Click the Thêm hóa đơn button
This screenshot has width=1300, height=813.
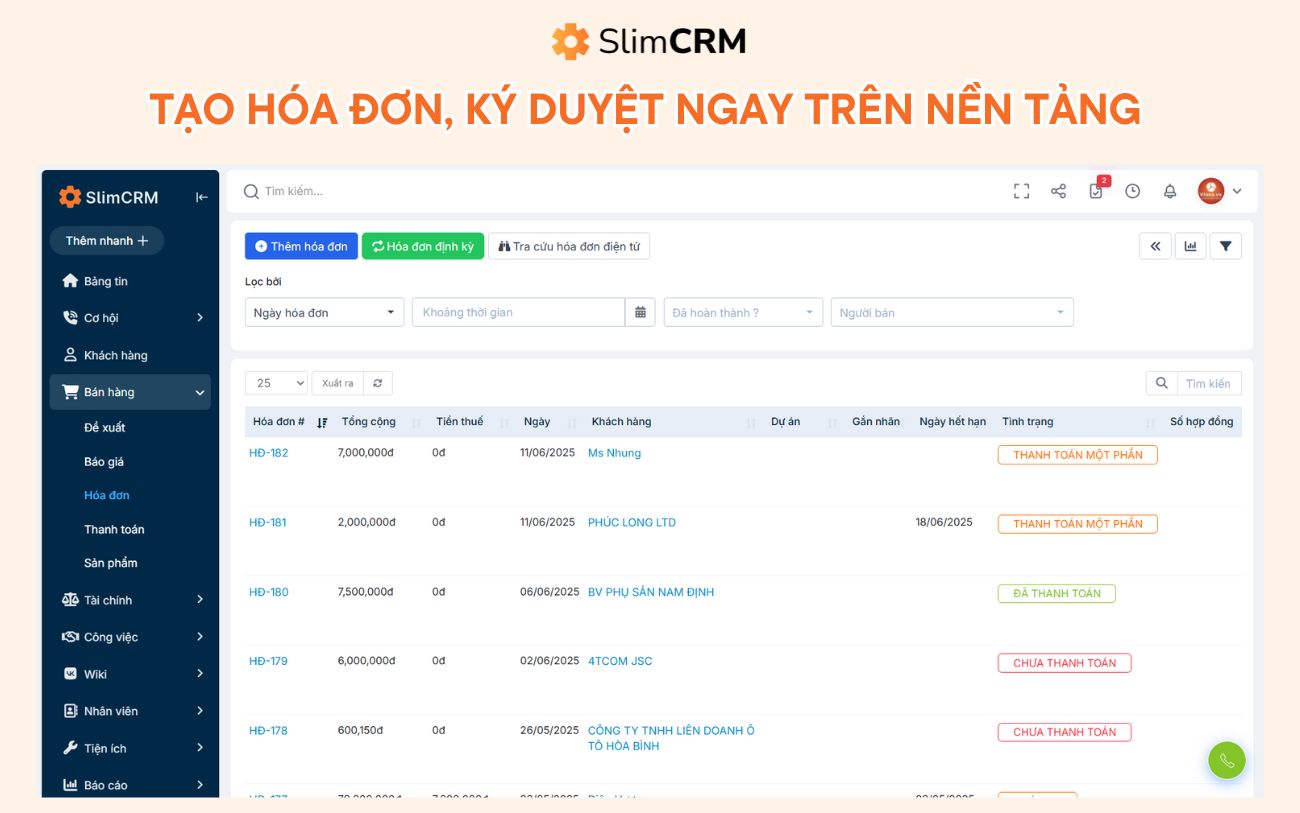click(x=301, y=245)
